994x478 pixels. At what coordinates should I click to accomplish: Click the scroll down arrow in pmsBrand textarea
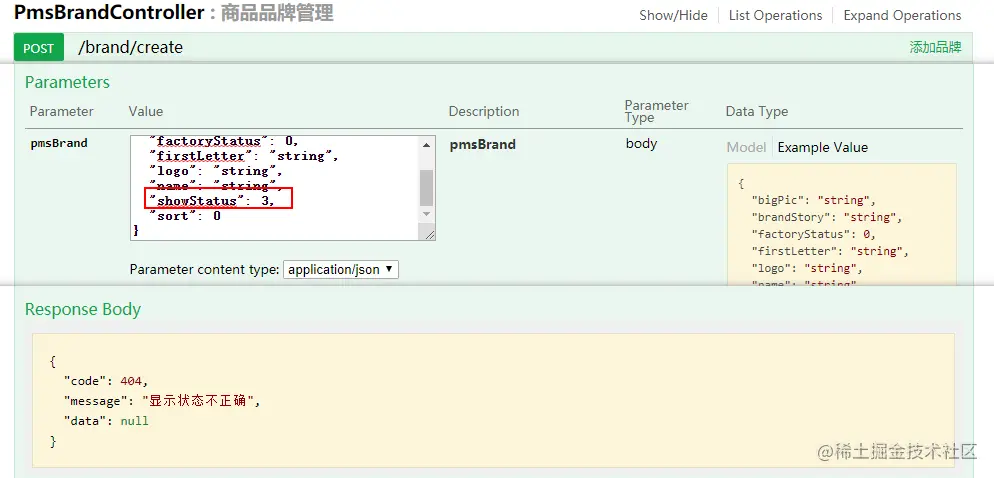click(427, 214)
